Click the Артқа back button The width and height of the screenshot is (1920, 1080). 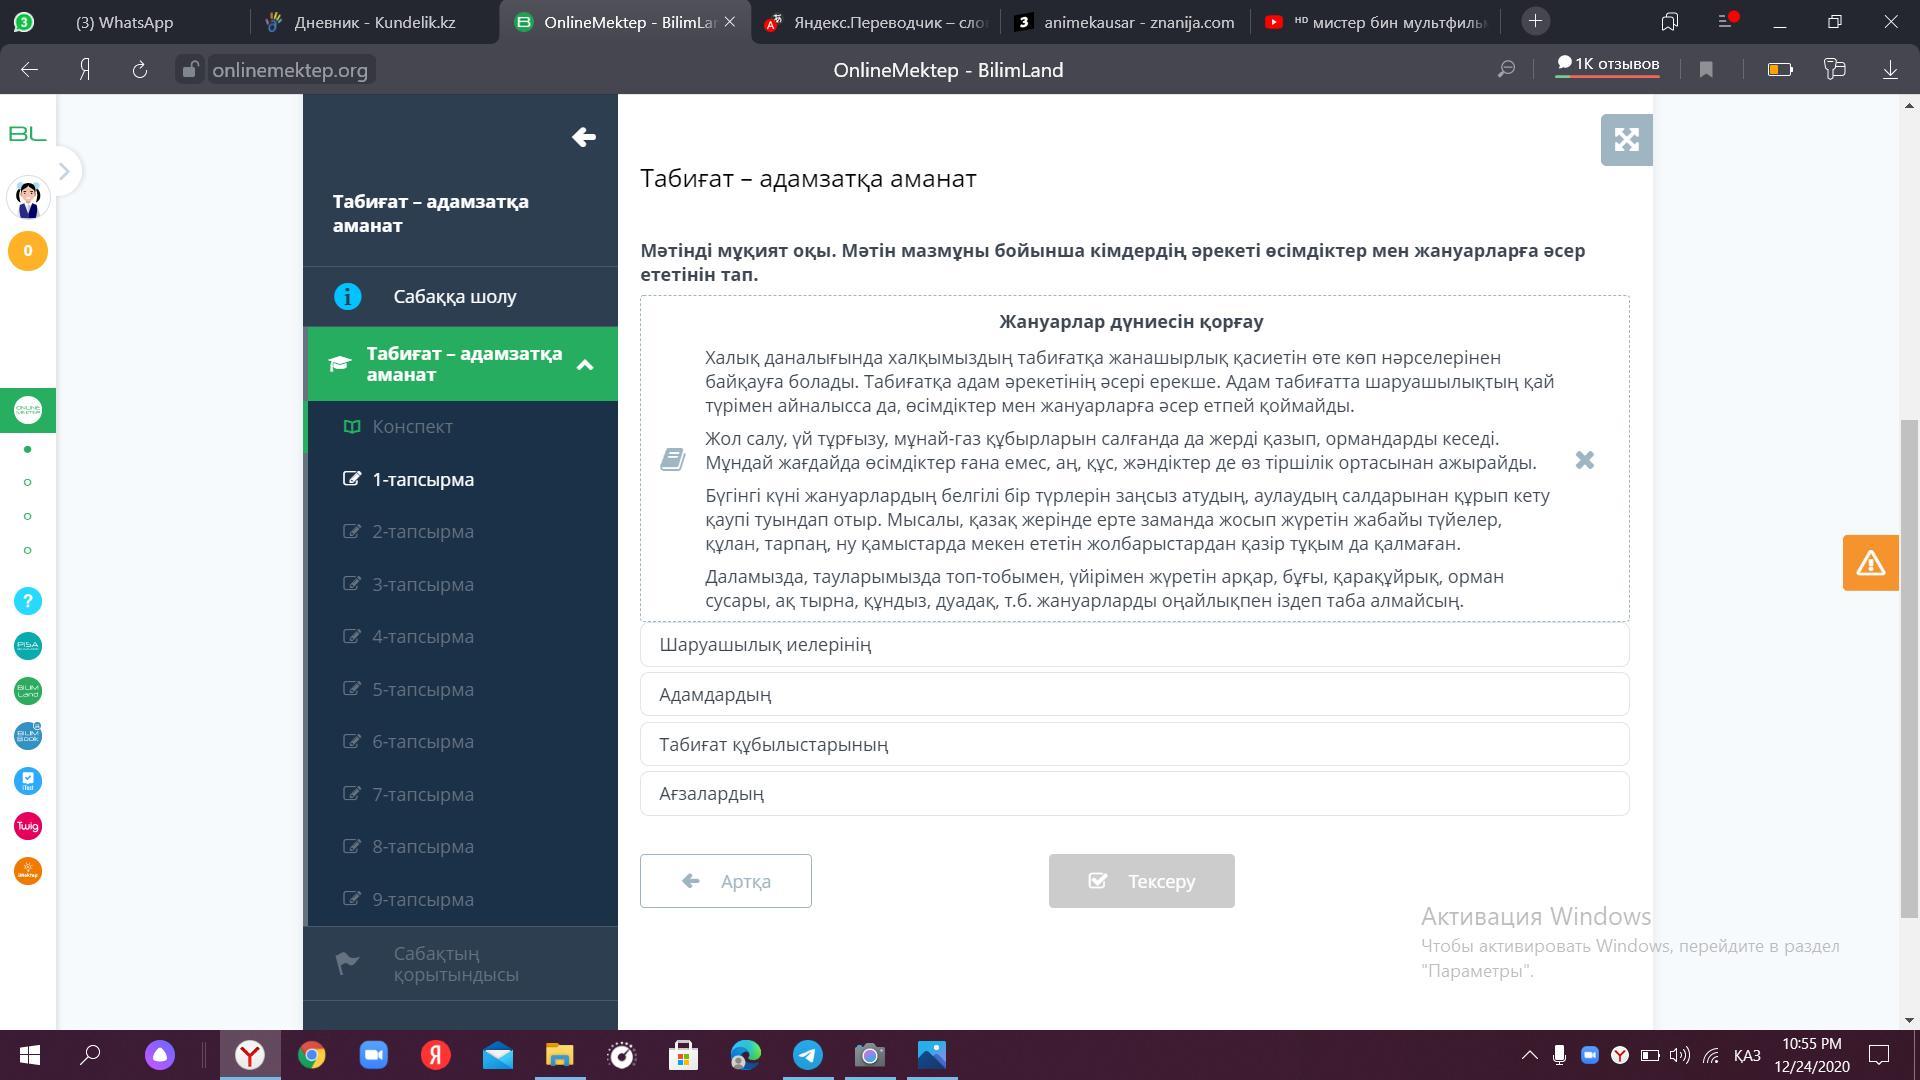[x=726, y=881]
